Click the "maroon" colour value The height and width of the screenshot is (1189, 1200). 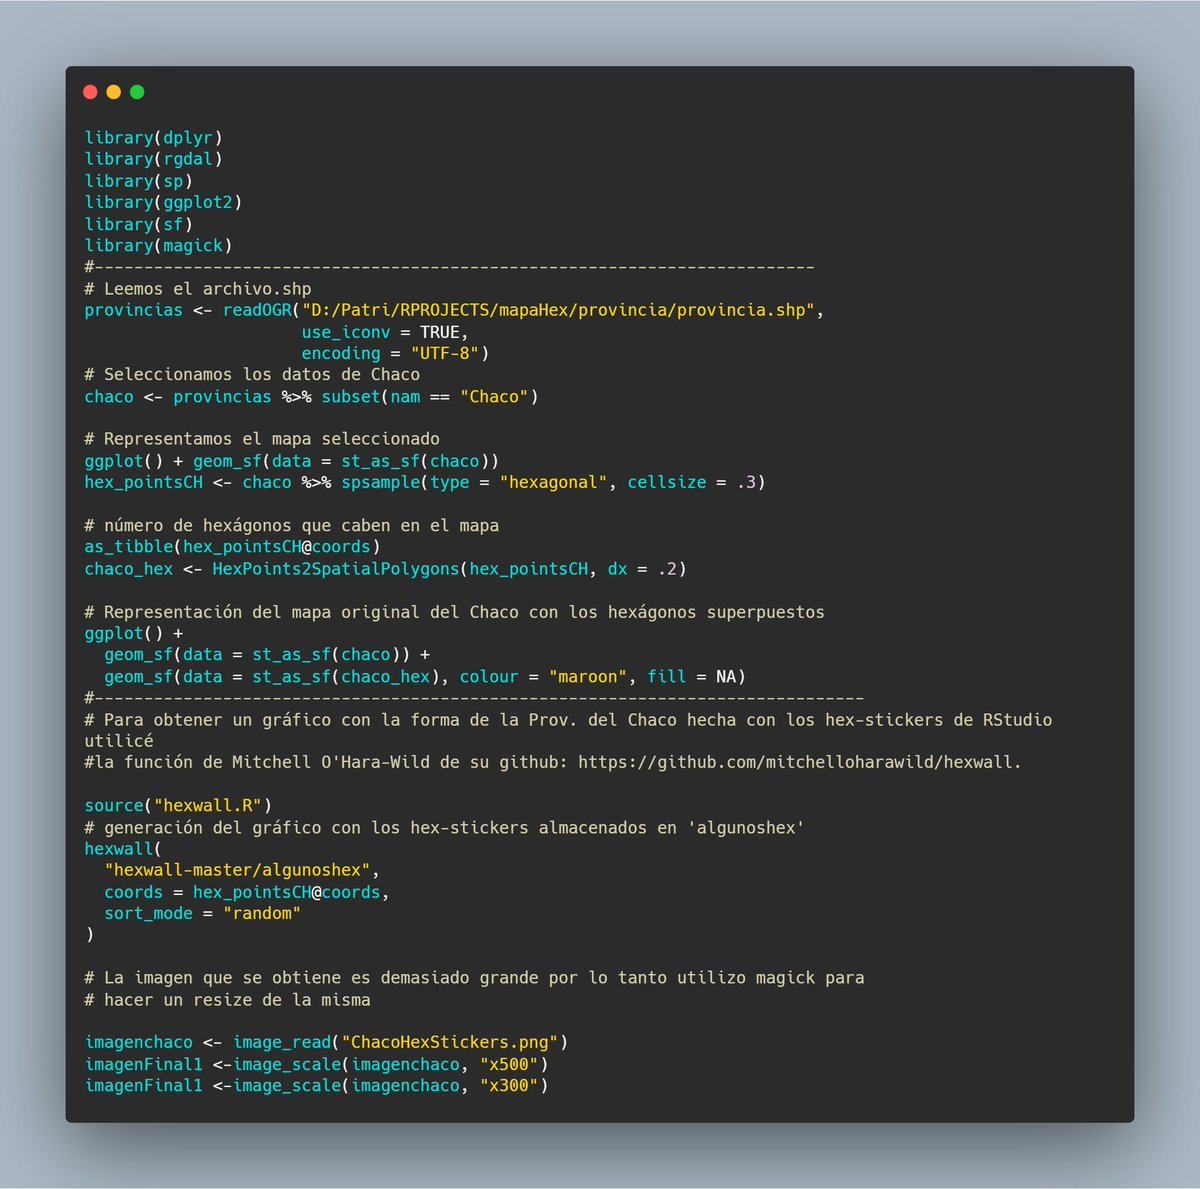click(x=588, y=677)
